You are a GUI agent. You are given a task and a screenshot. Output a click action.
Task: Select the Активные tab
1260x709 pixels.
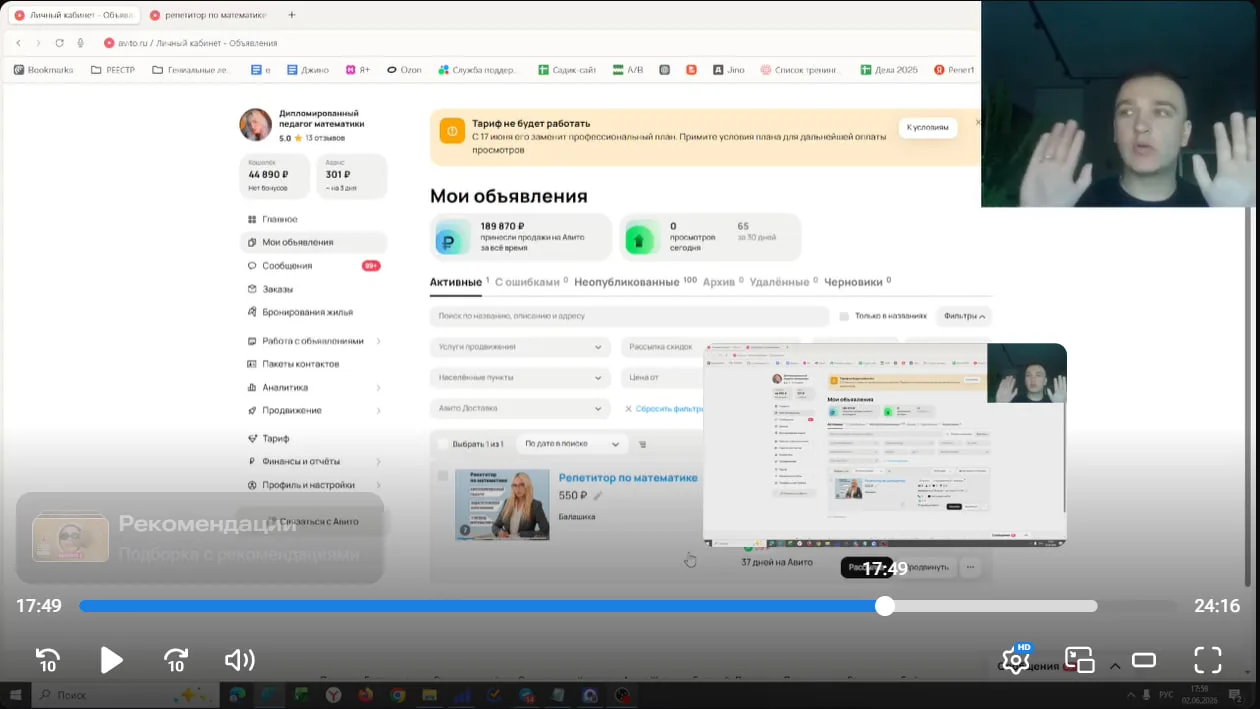(456, 282)
